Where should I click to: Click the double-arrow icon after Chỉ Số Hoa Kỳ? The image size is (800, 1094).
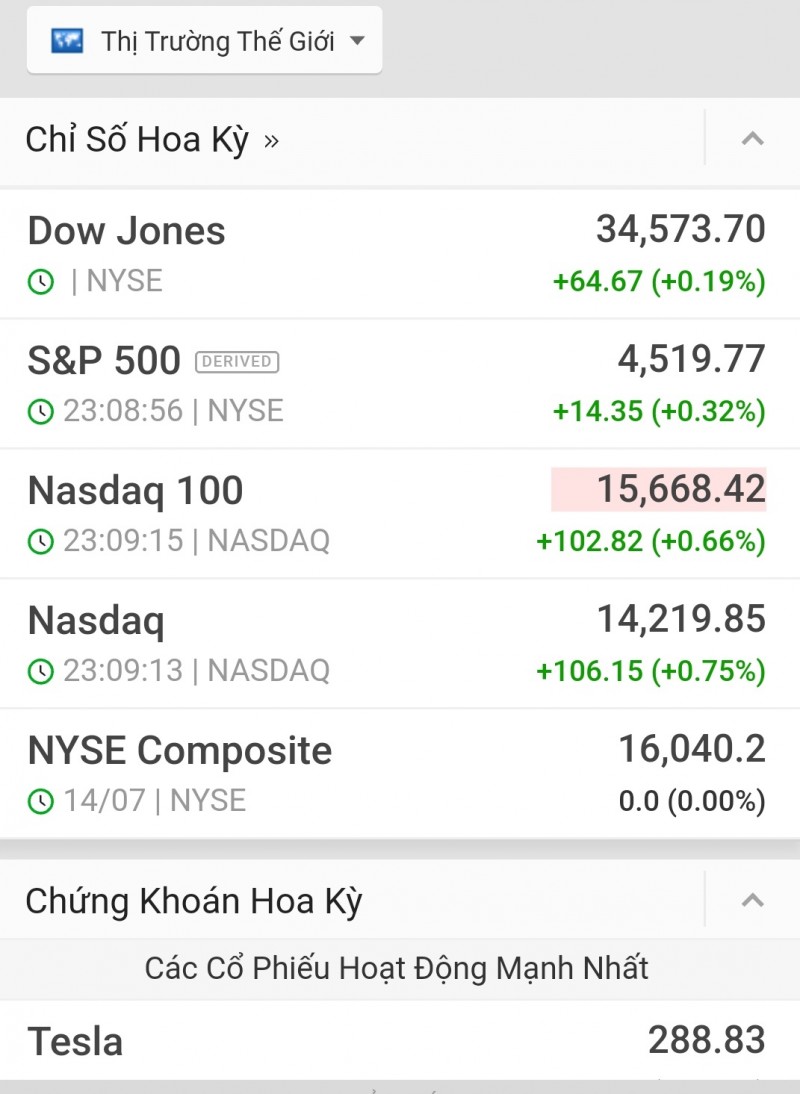[x=271, y=141]
